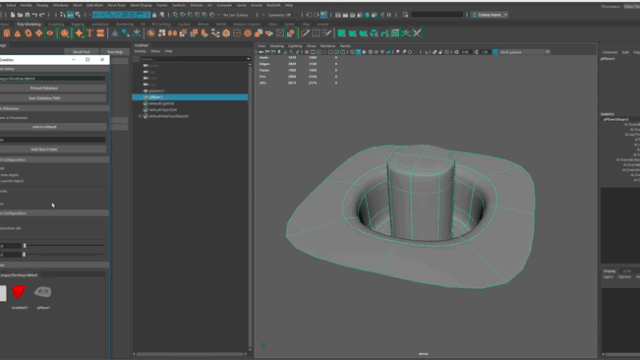
Task: Toggle the selection lock padlock icon
Action: click(x=154, y=15)
